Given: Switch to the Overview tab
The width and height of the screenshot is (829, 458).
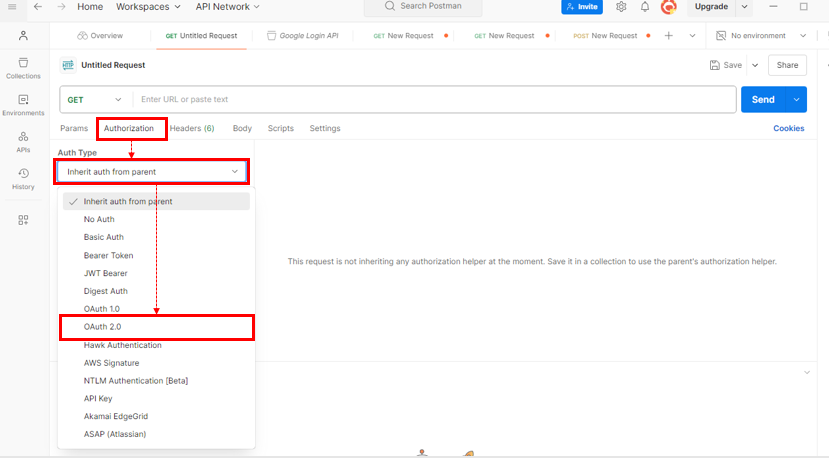Looking at the screenshot, I should tap(100, 35).
